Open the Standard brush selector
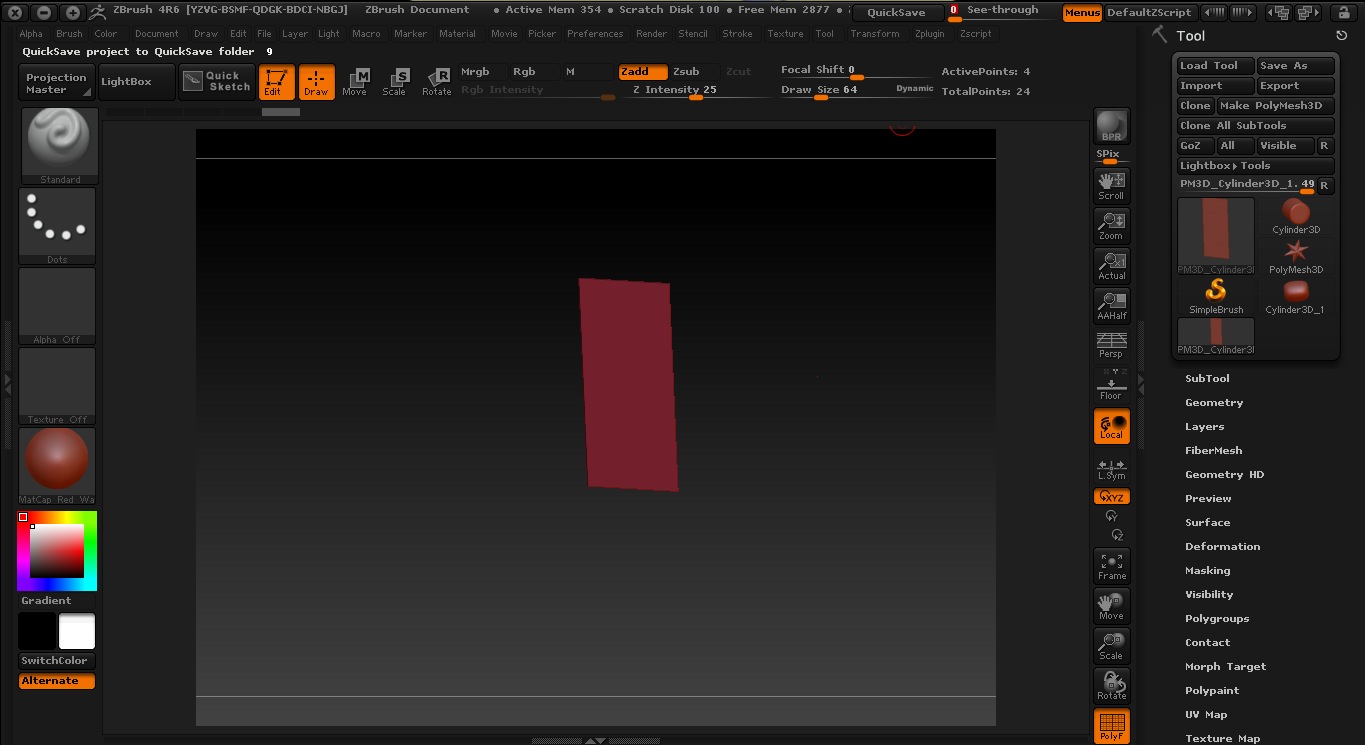This screenshot has height=745, width=1365. (x=60, y=146)
